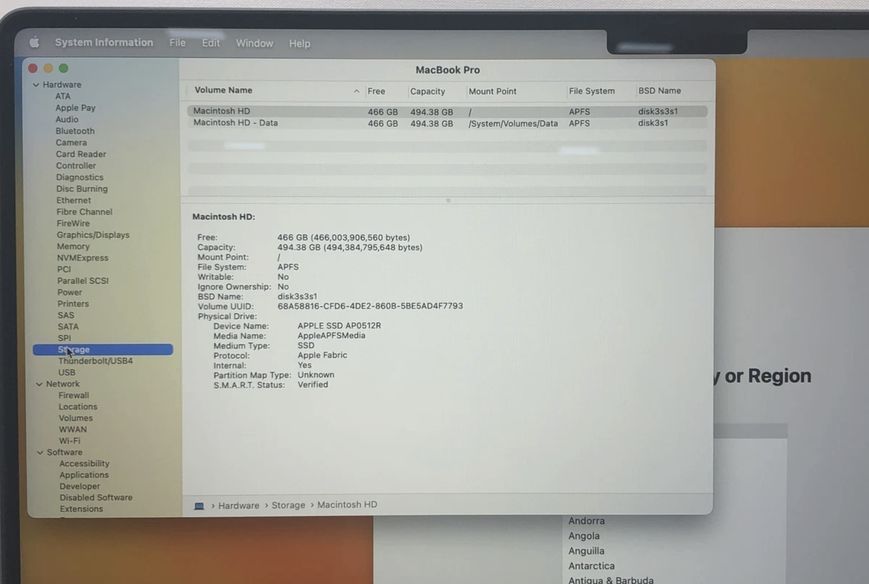The height and width of the screenshot is (584, 869).
Task: Select Memory in the sidebar
Action: pos(73,247)
